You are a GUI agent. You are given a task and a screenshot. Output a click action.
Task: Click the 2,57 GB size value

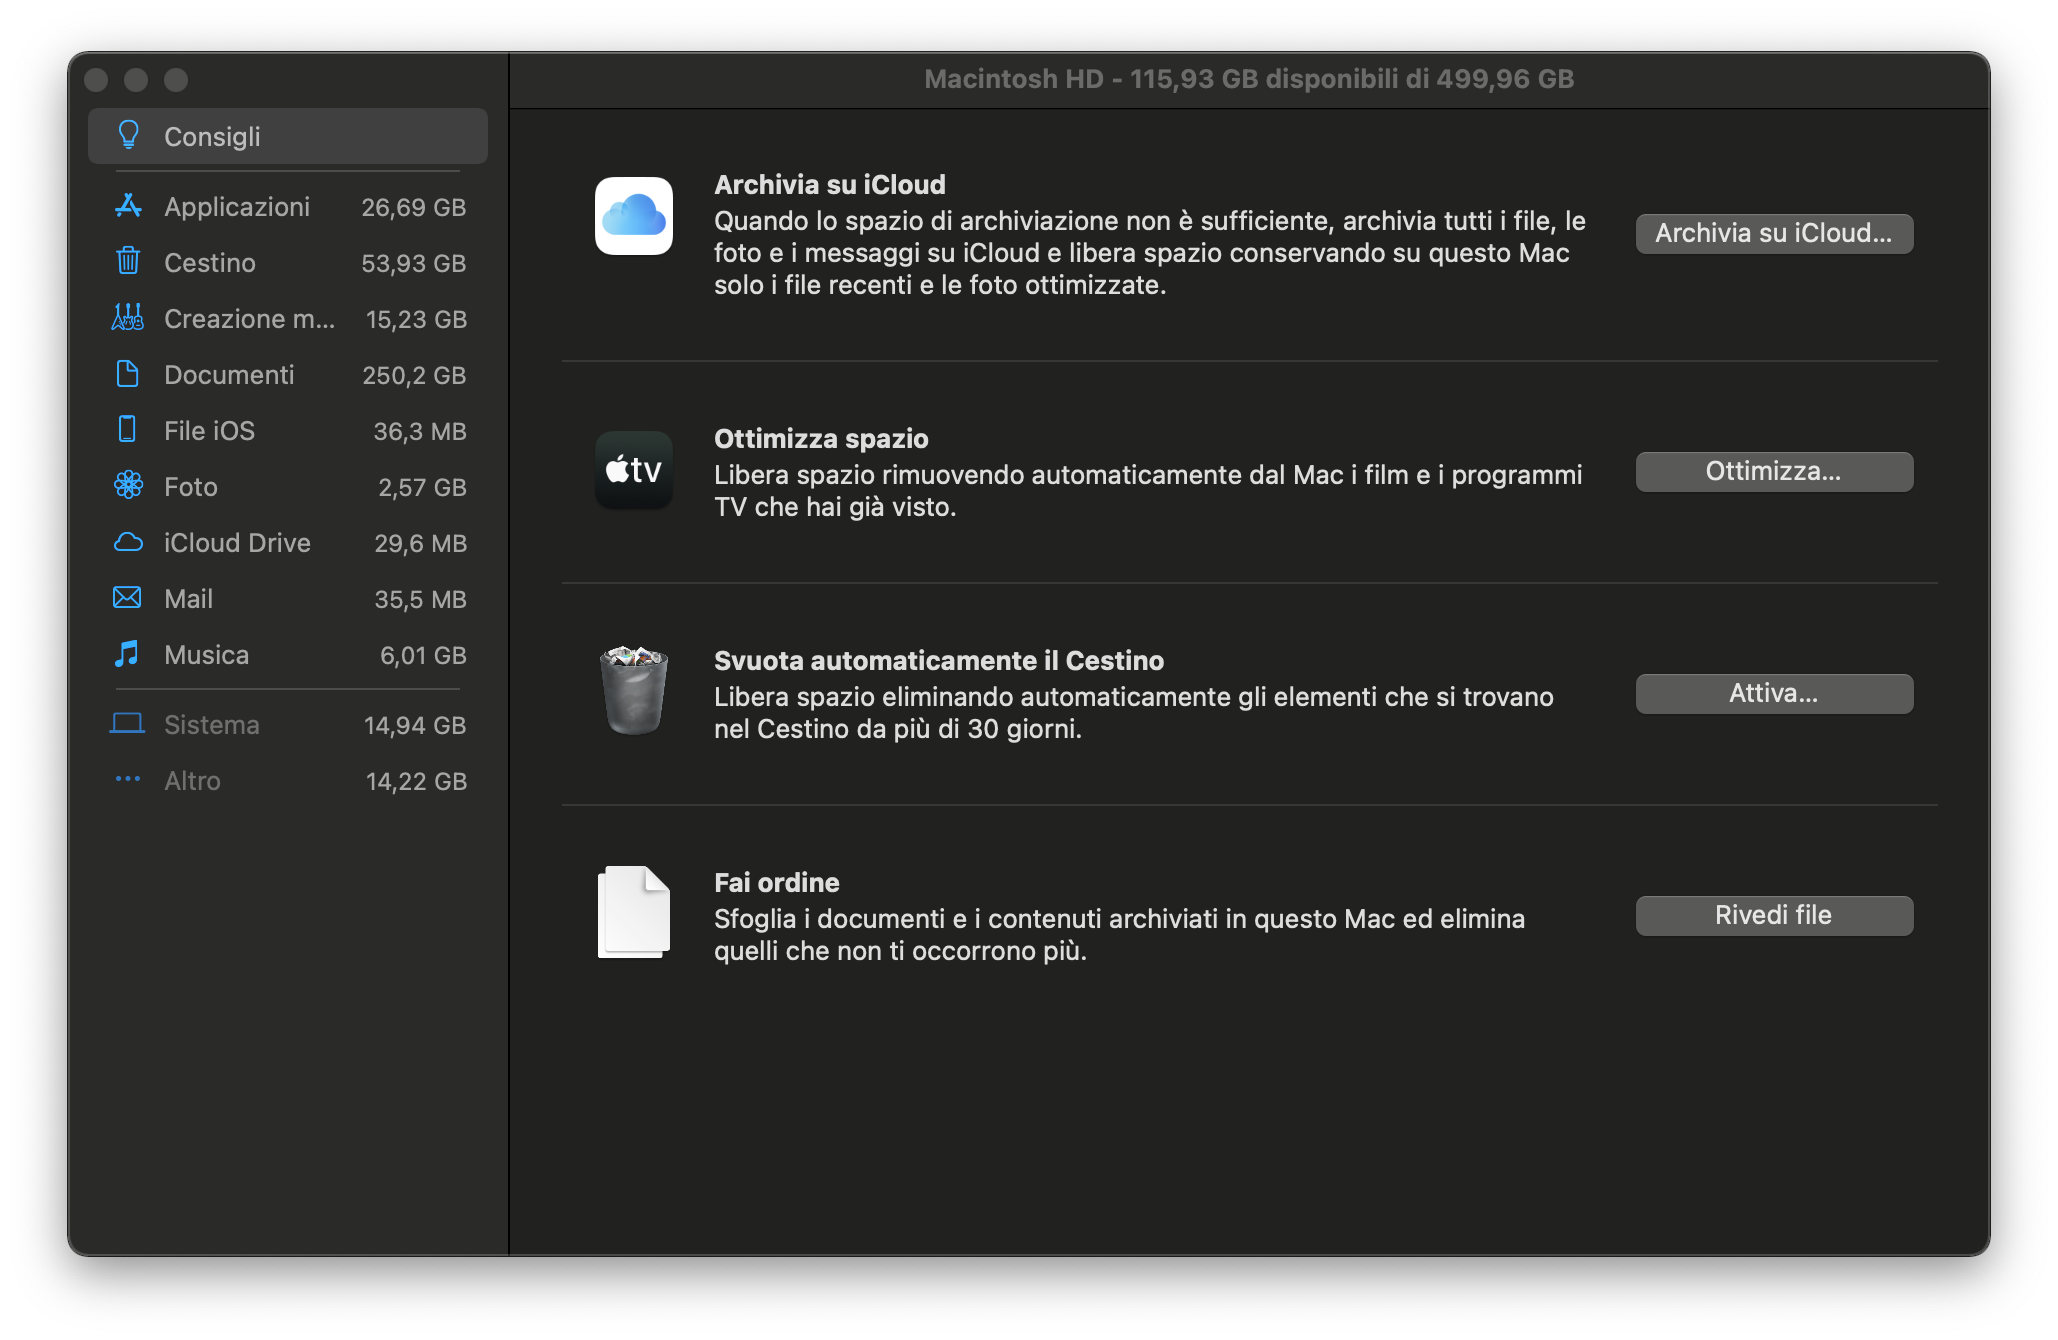pos(422,487)
